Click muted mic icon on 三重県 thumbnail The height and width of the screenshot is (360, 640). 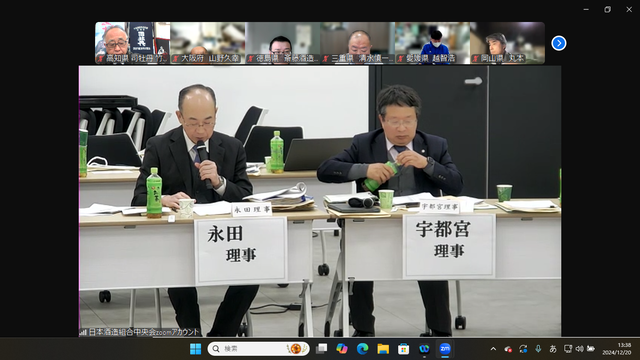[326, 59]
